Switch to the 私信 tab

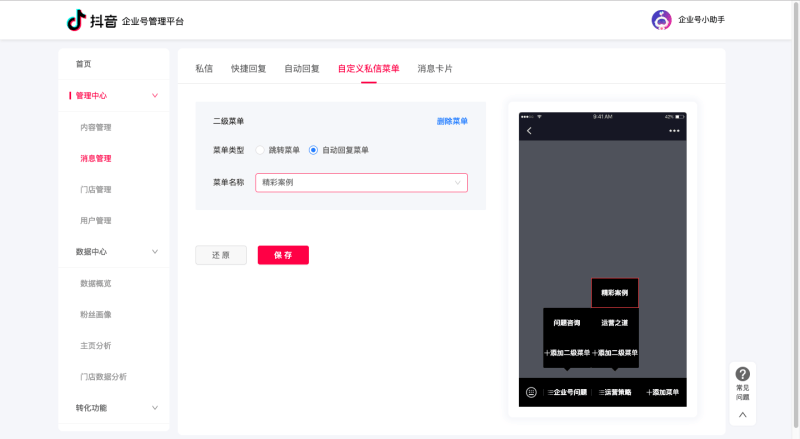[x=204, y=68]
